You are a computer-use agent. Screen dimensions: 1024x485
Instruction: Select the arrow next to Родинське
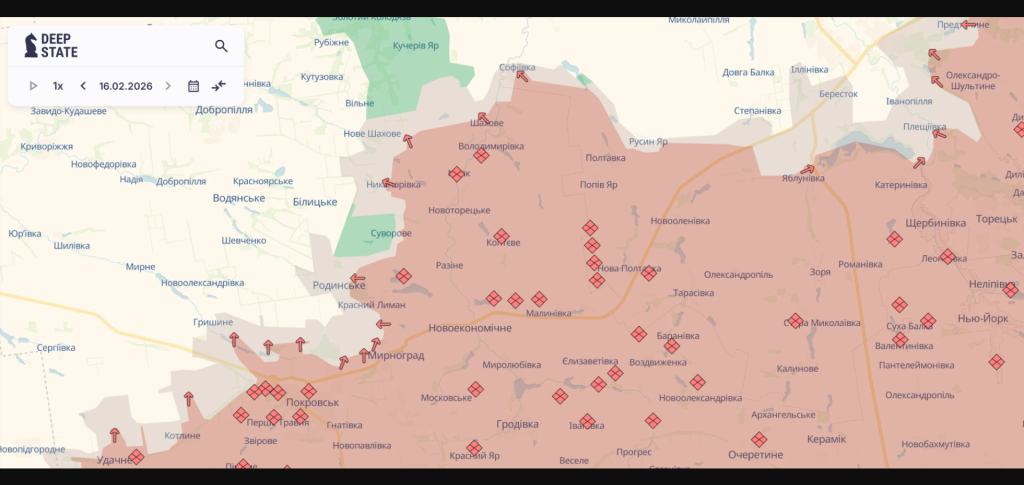point(357,279)
